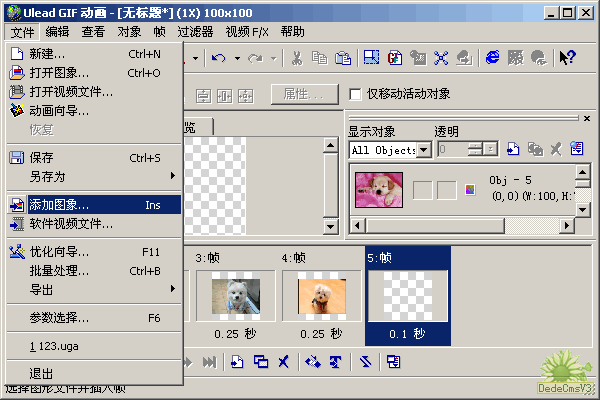This screenshot has width=600, height=400.
Task: Open the redo history dropdown arrow
Action: click(273, 59)
